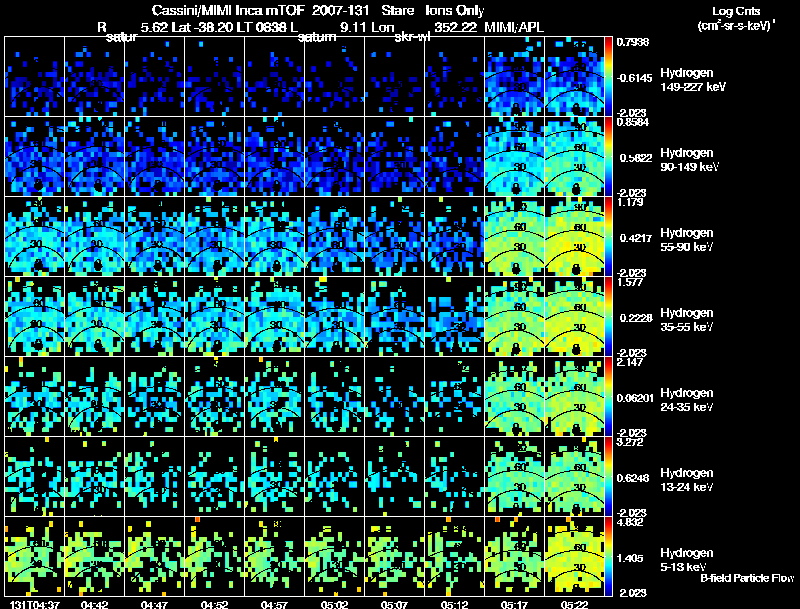Click the "2007-131" day label in the title

click(x=340, y=11)
